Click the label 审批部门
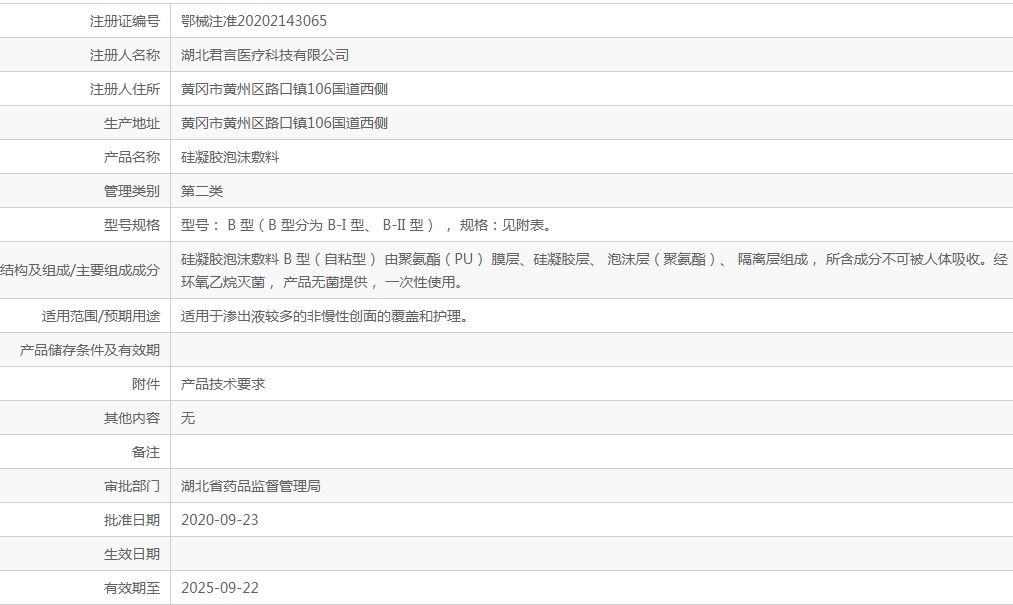Image resolution: width=1013 pixels, height=605 pixels. click(x=132, y=486)
